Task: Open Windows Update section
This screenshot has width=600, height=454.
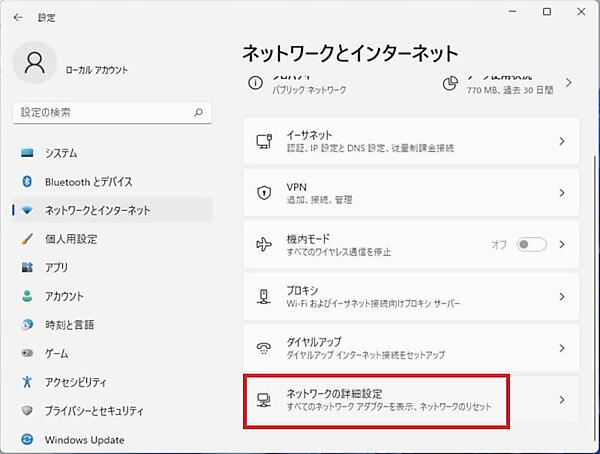Action: click(x=112, y=439)
